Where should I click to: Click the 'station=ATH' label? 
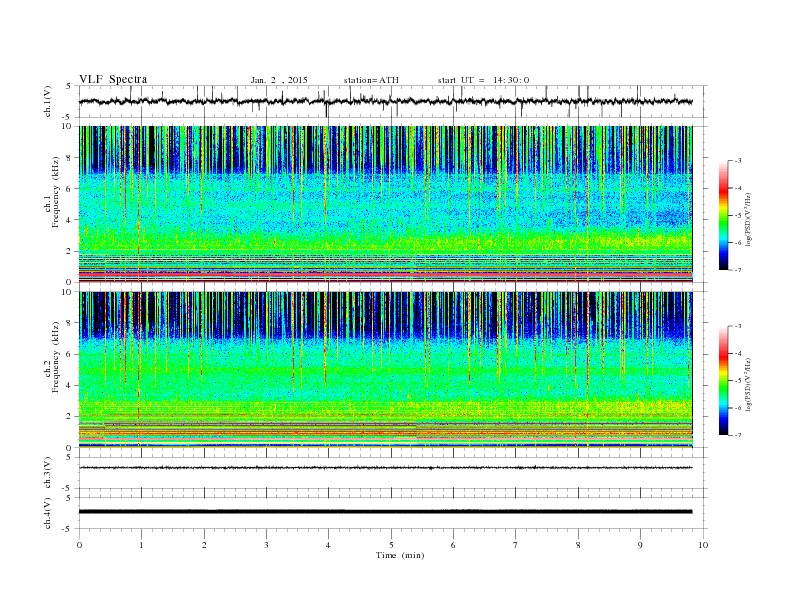click(371, 80)
